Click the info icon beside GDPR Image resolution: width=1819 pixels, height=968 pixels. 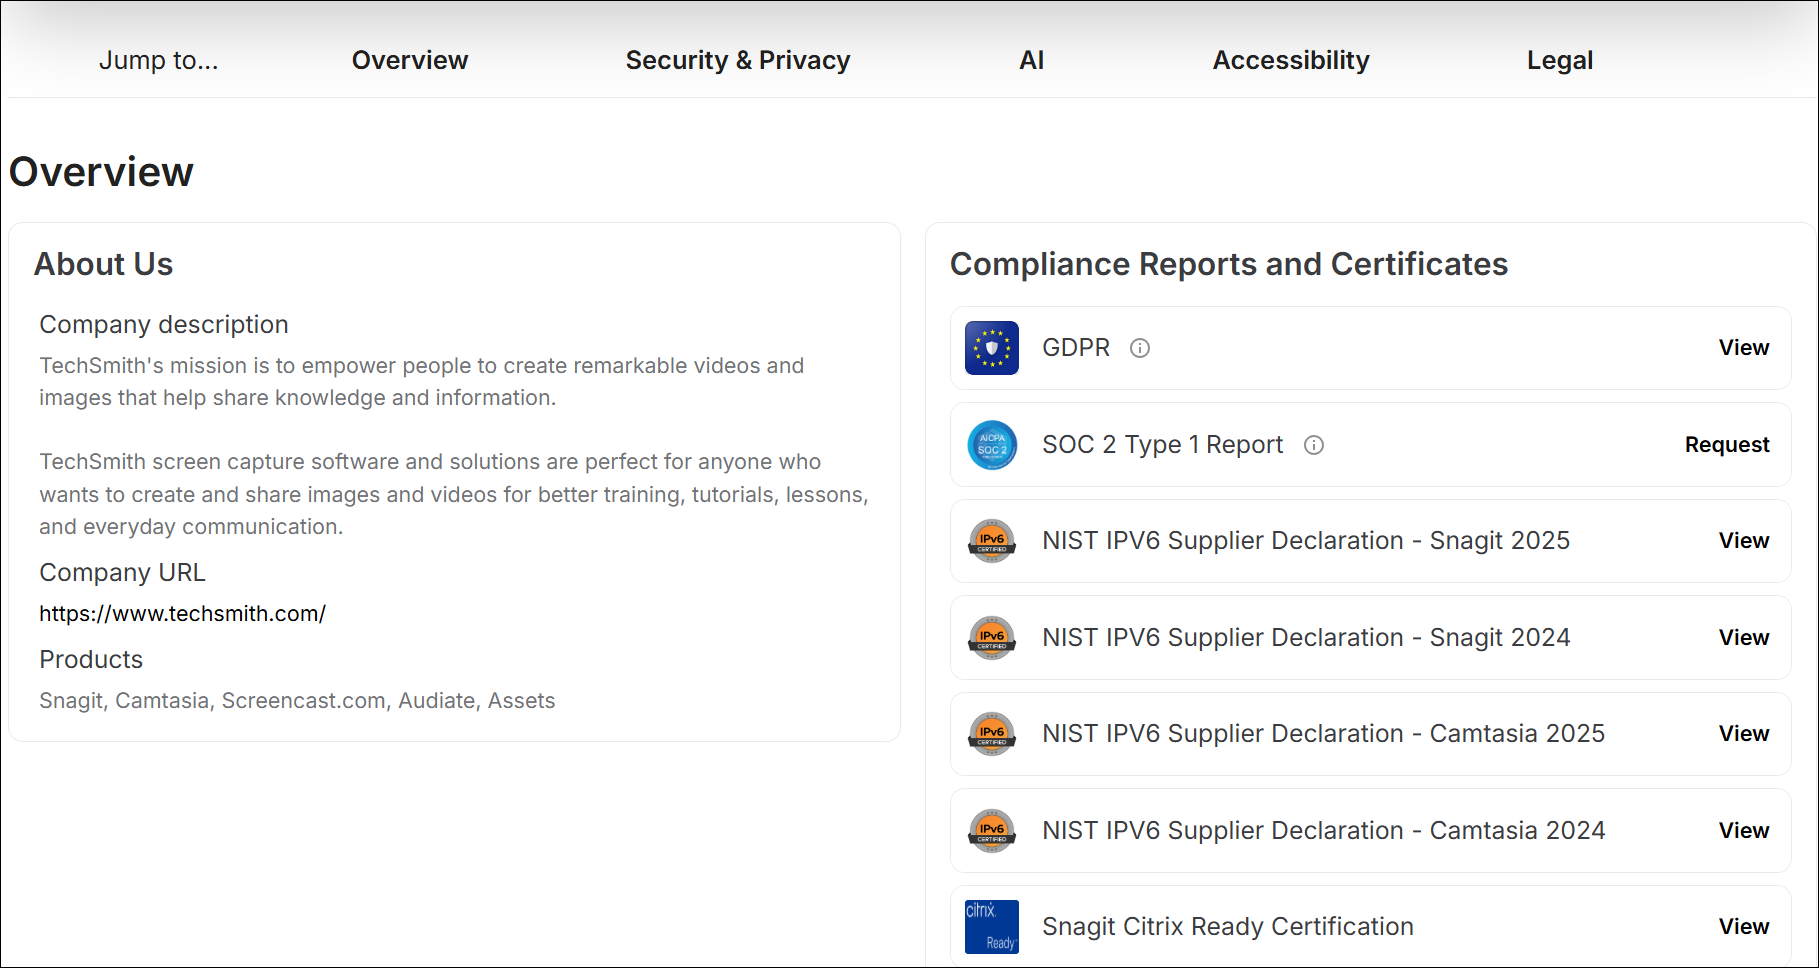pyautogui.click(x=1139, y=348)
